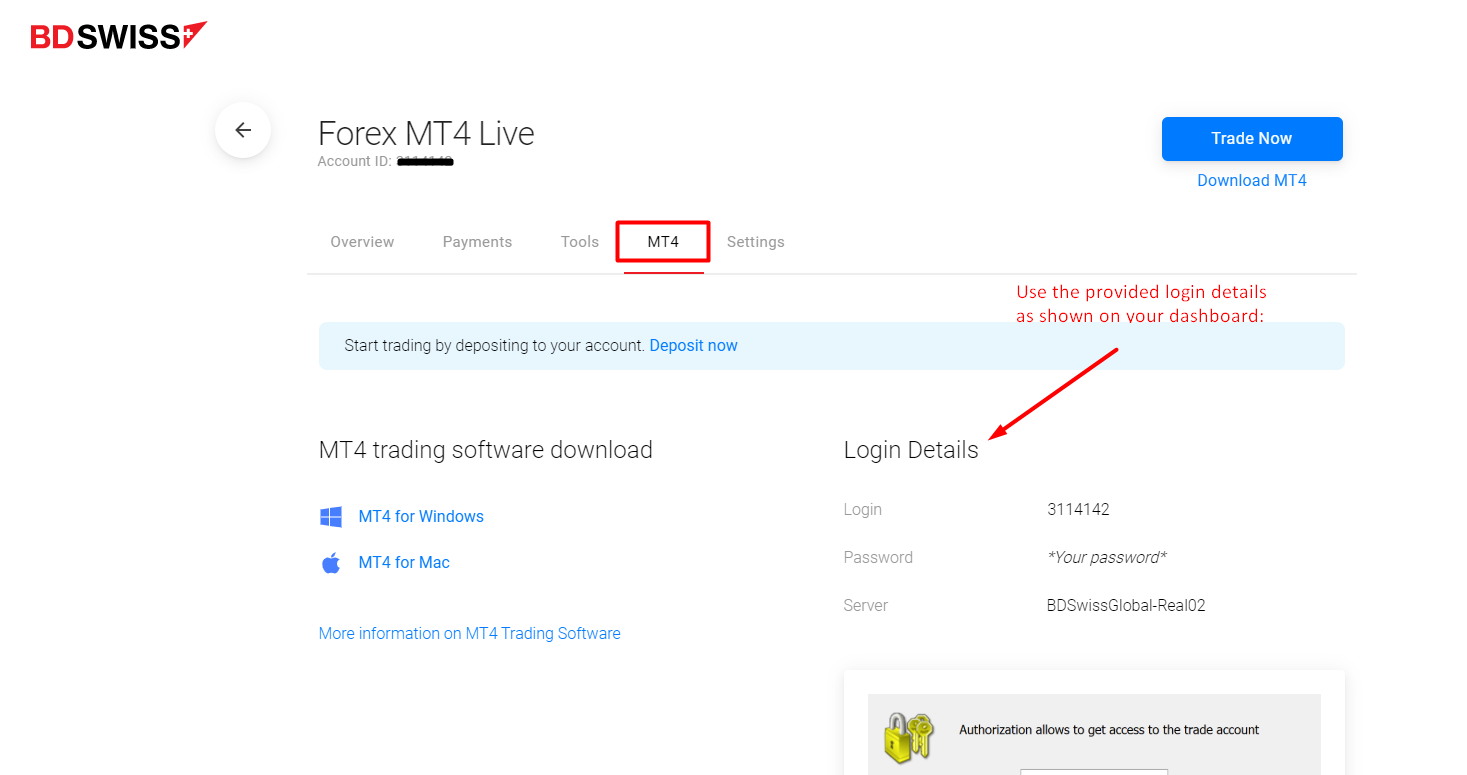The width and height of the screenshot is (1467, 775).
Task: Open the Settings tab
Action: tap(756, 242)
